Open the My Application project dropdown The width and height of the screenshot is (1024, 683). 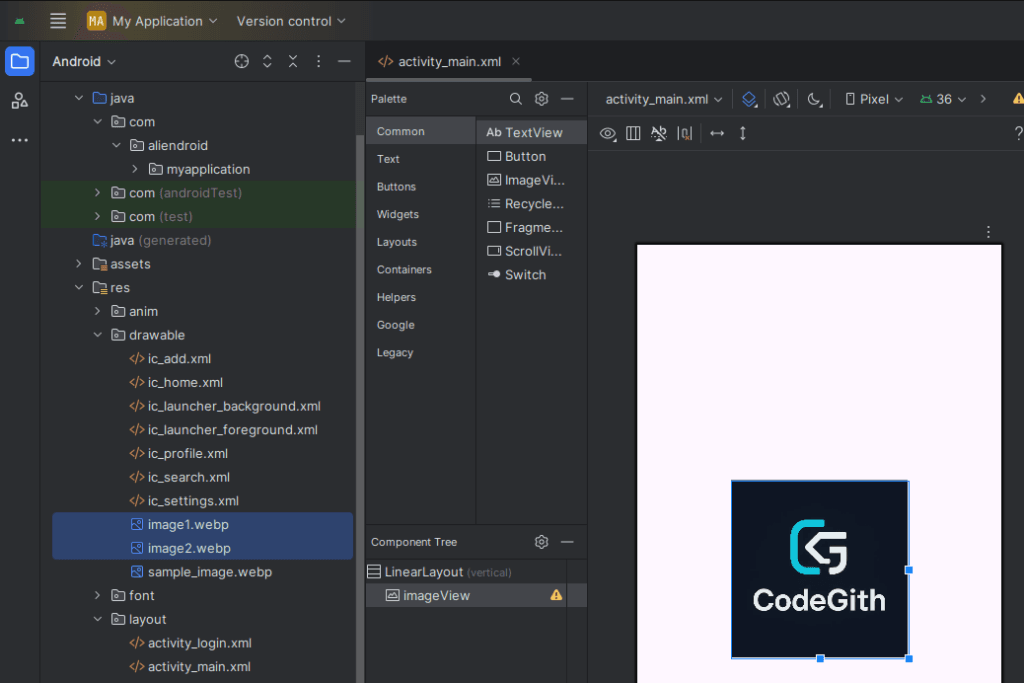152,21
